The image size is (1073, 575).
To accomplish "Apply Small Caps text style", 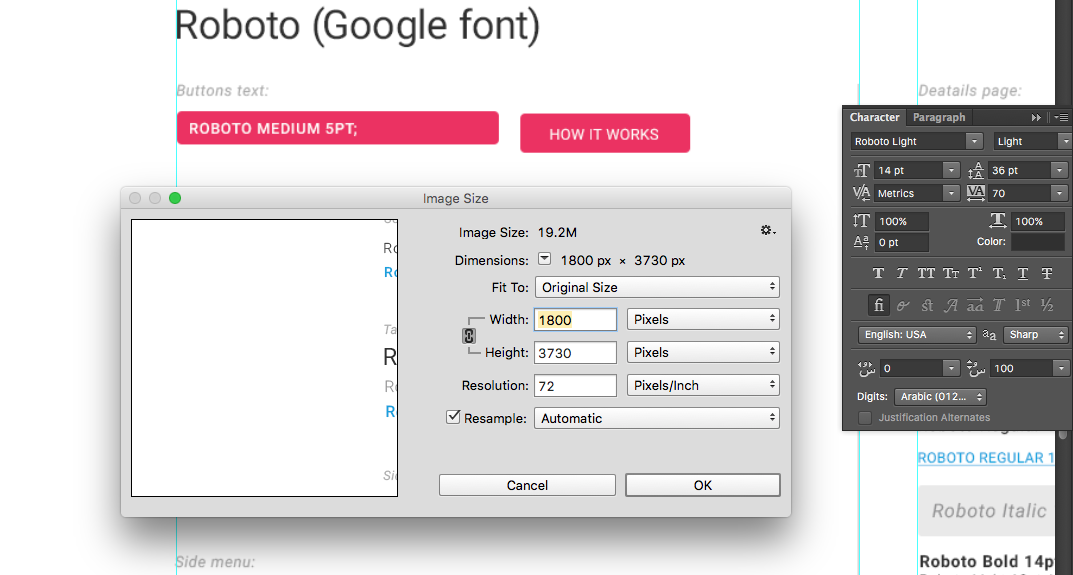I will pyautogui.click(x=951, y=273).
